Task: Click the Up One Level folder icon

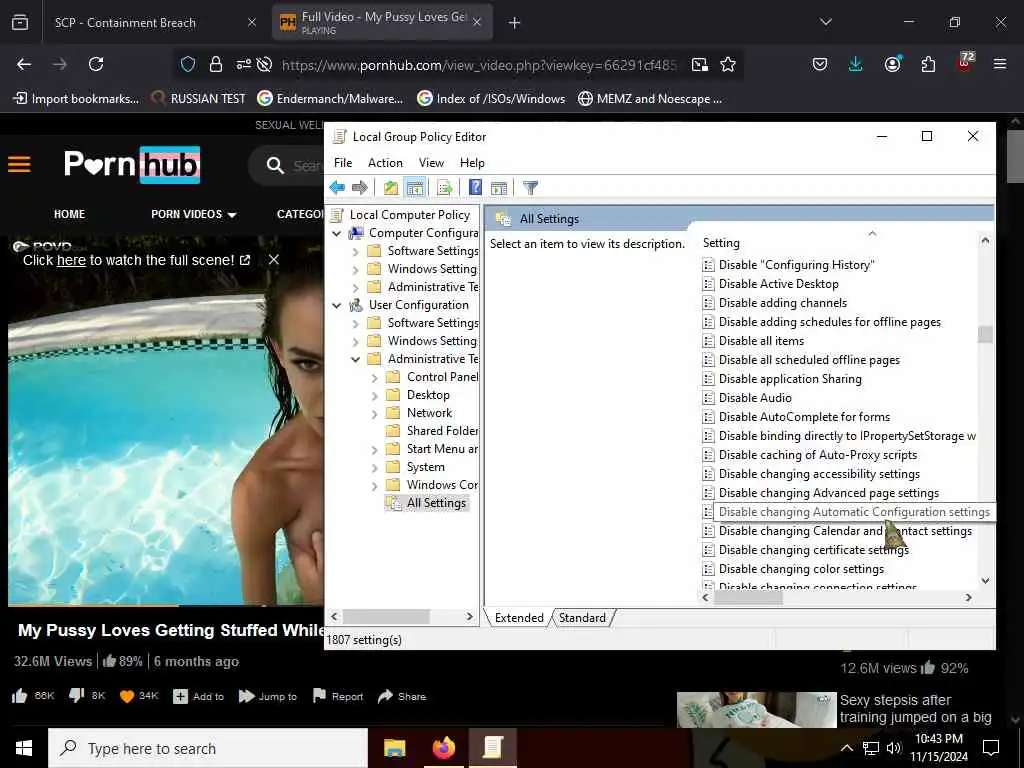Action: pyautogui.click(x=391, y=188)
